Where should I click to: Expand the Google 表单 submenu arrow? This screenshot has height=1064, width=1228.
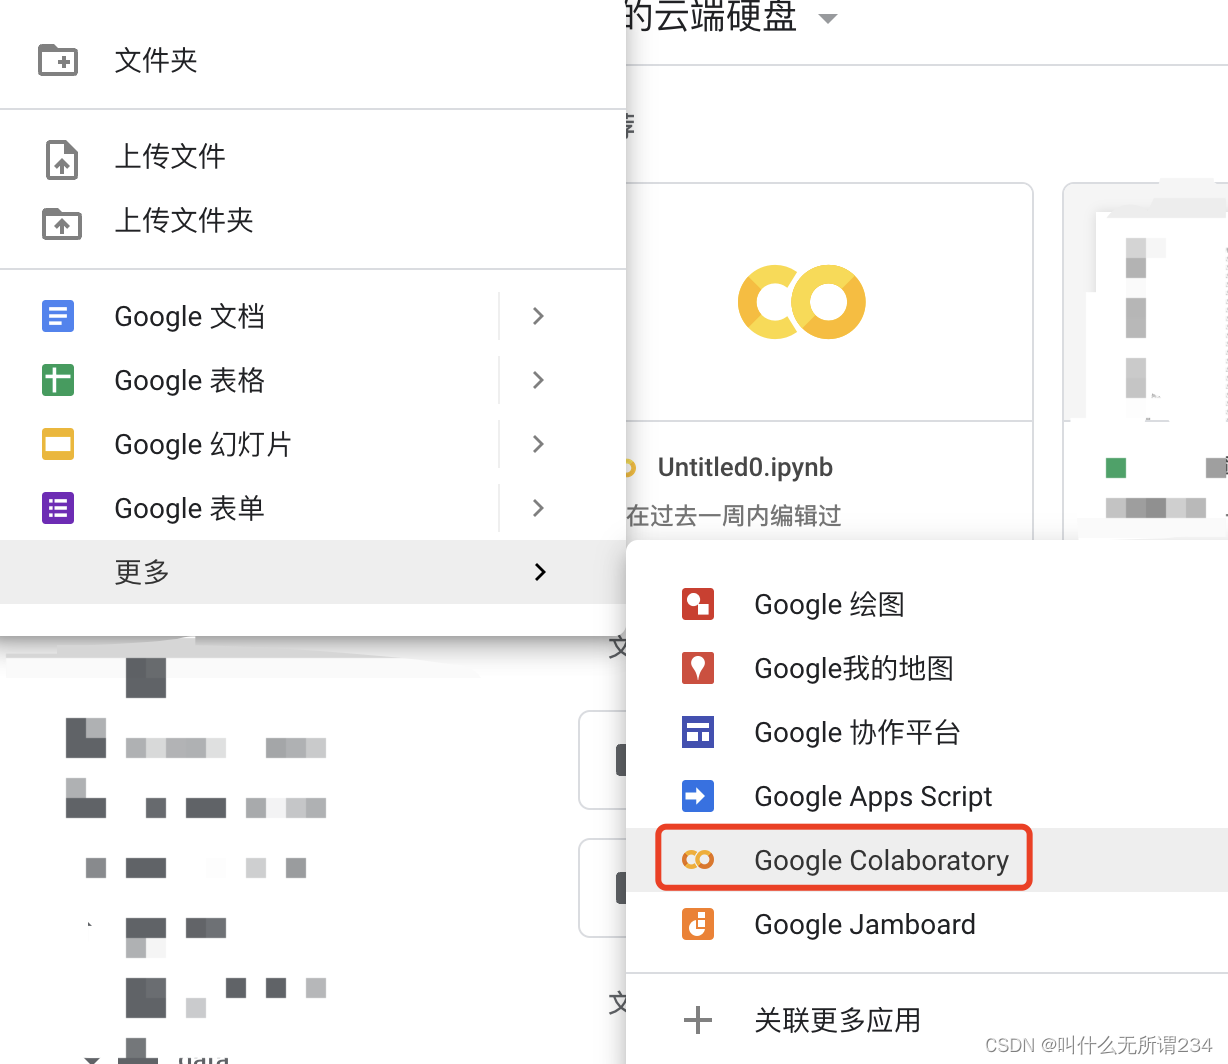(x=538, y=508)
